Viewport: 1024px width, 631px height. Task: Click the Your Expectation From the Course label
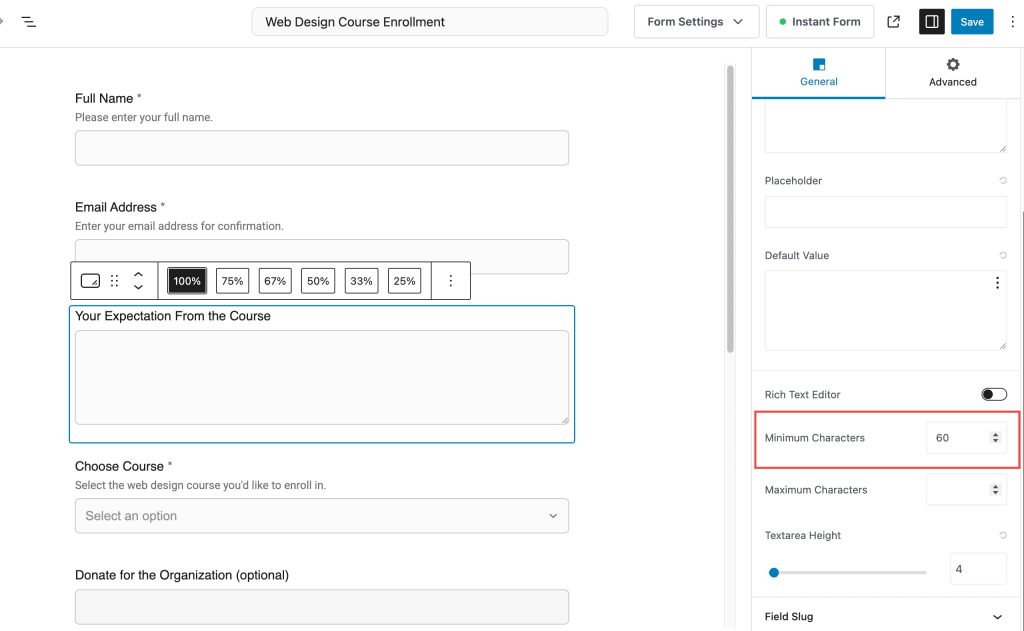172,316
